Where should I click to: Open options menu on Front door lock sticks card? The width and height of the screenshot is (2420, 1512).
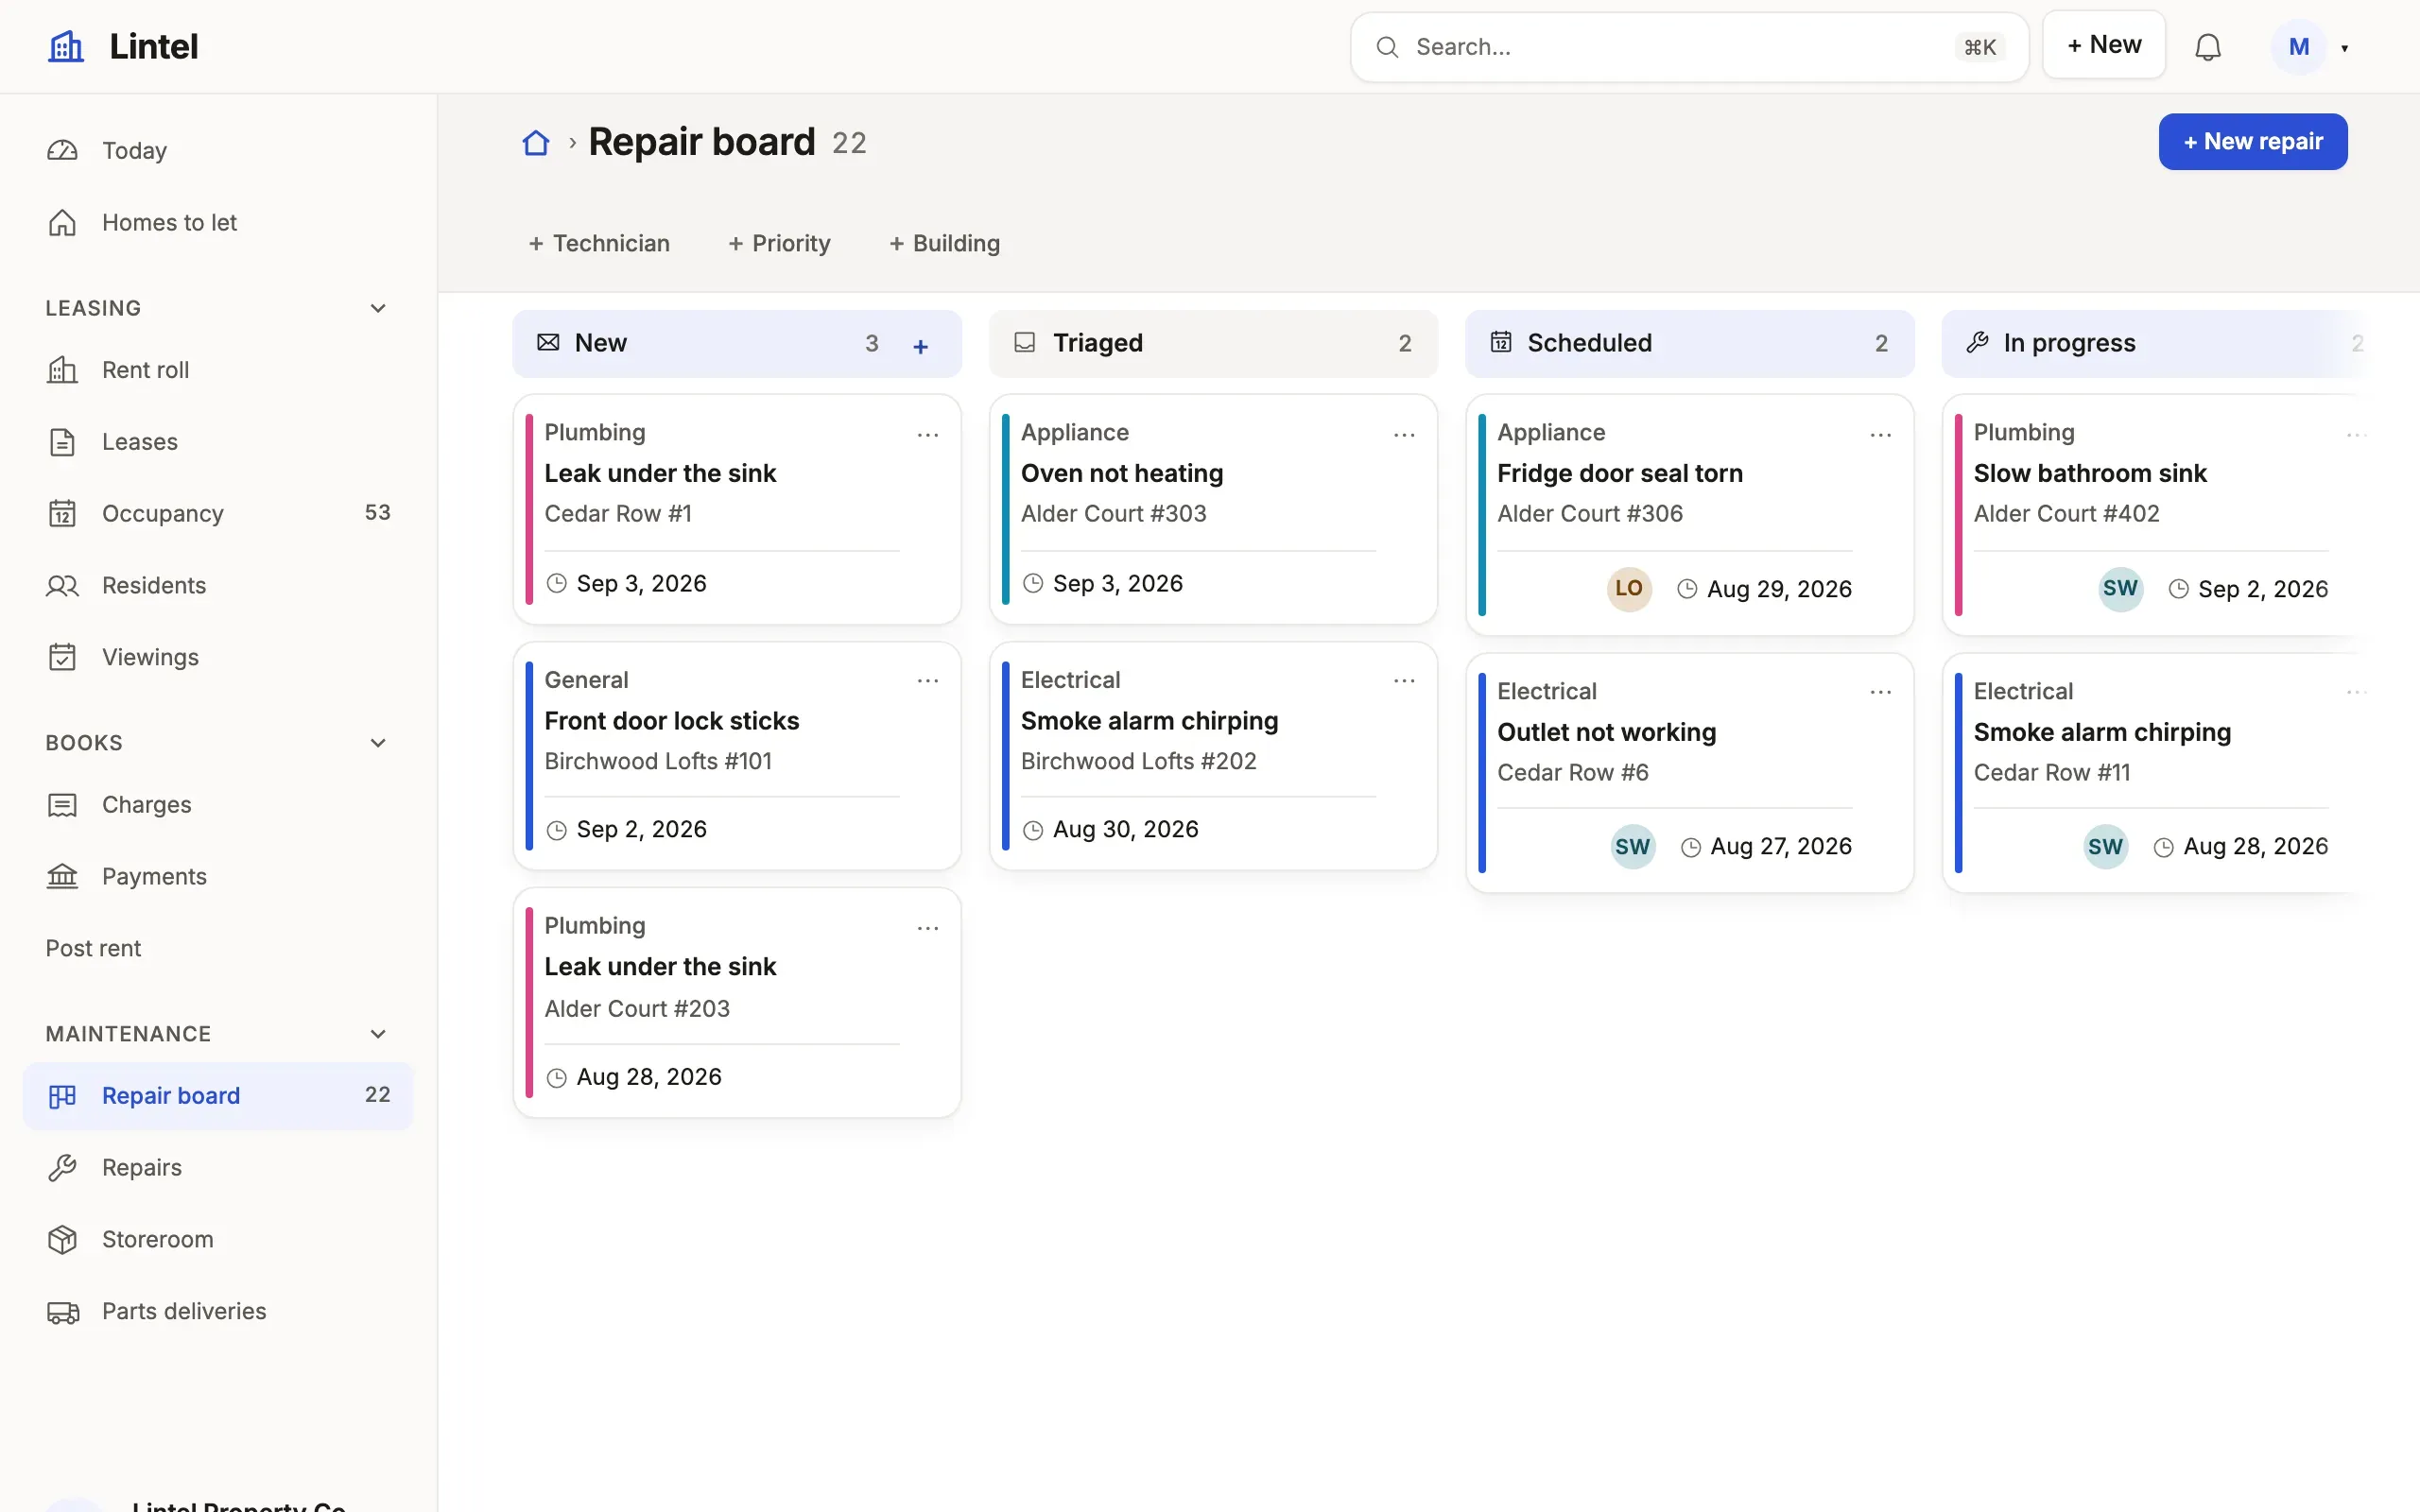coord(928,681)
